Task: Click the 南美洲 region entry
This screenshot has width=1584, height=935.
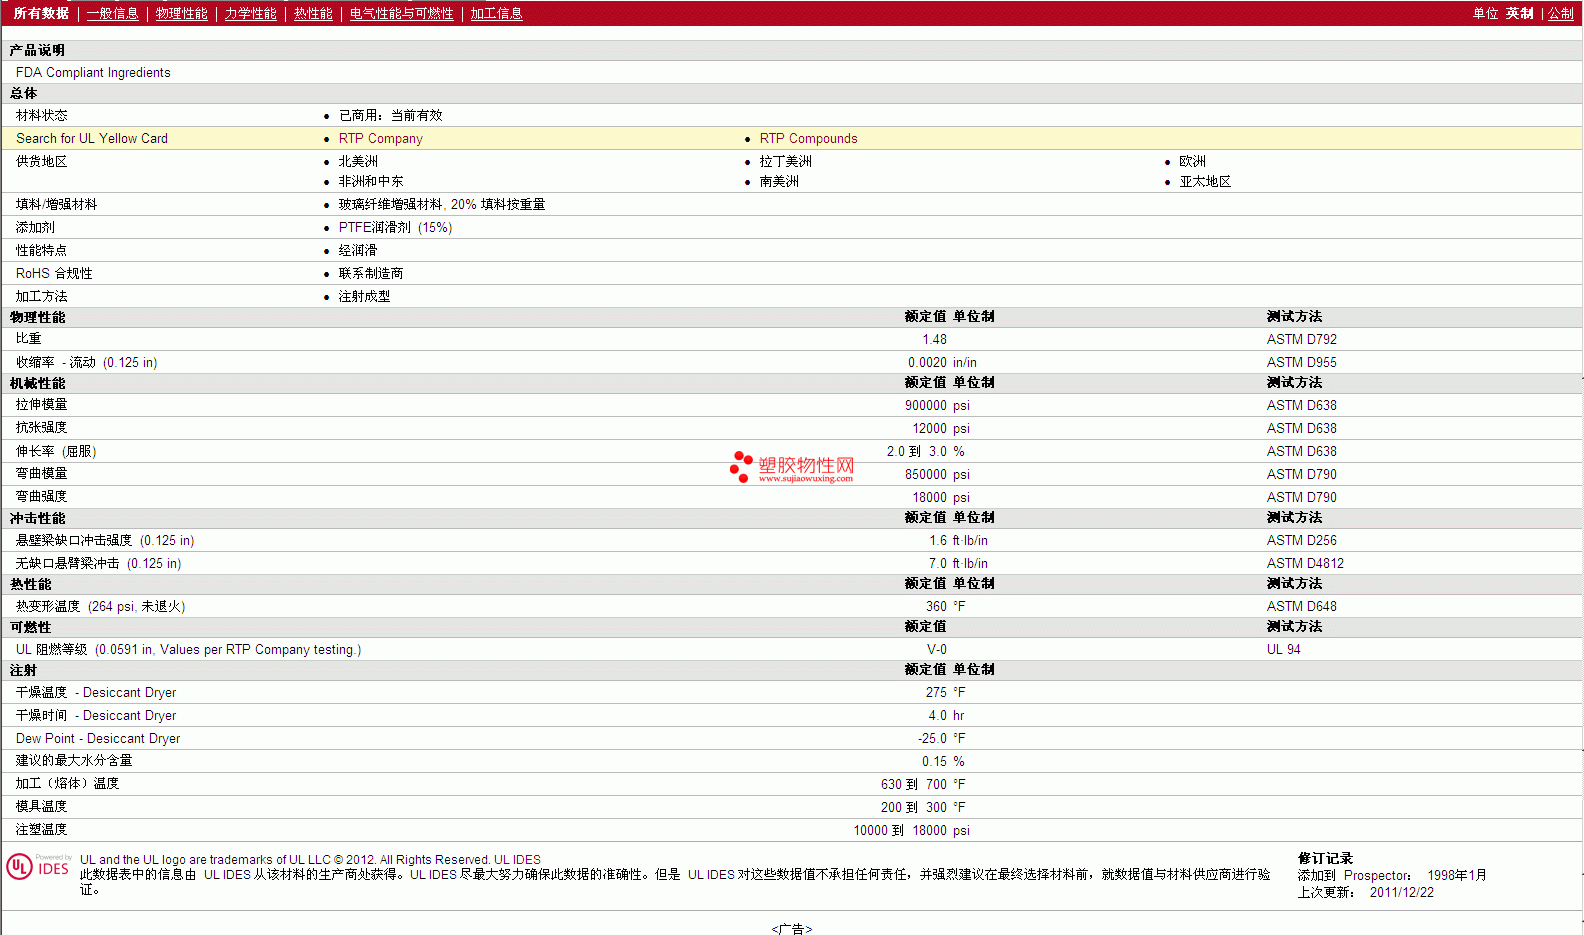Action: 779,182
